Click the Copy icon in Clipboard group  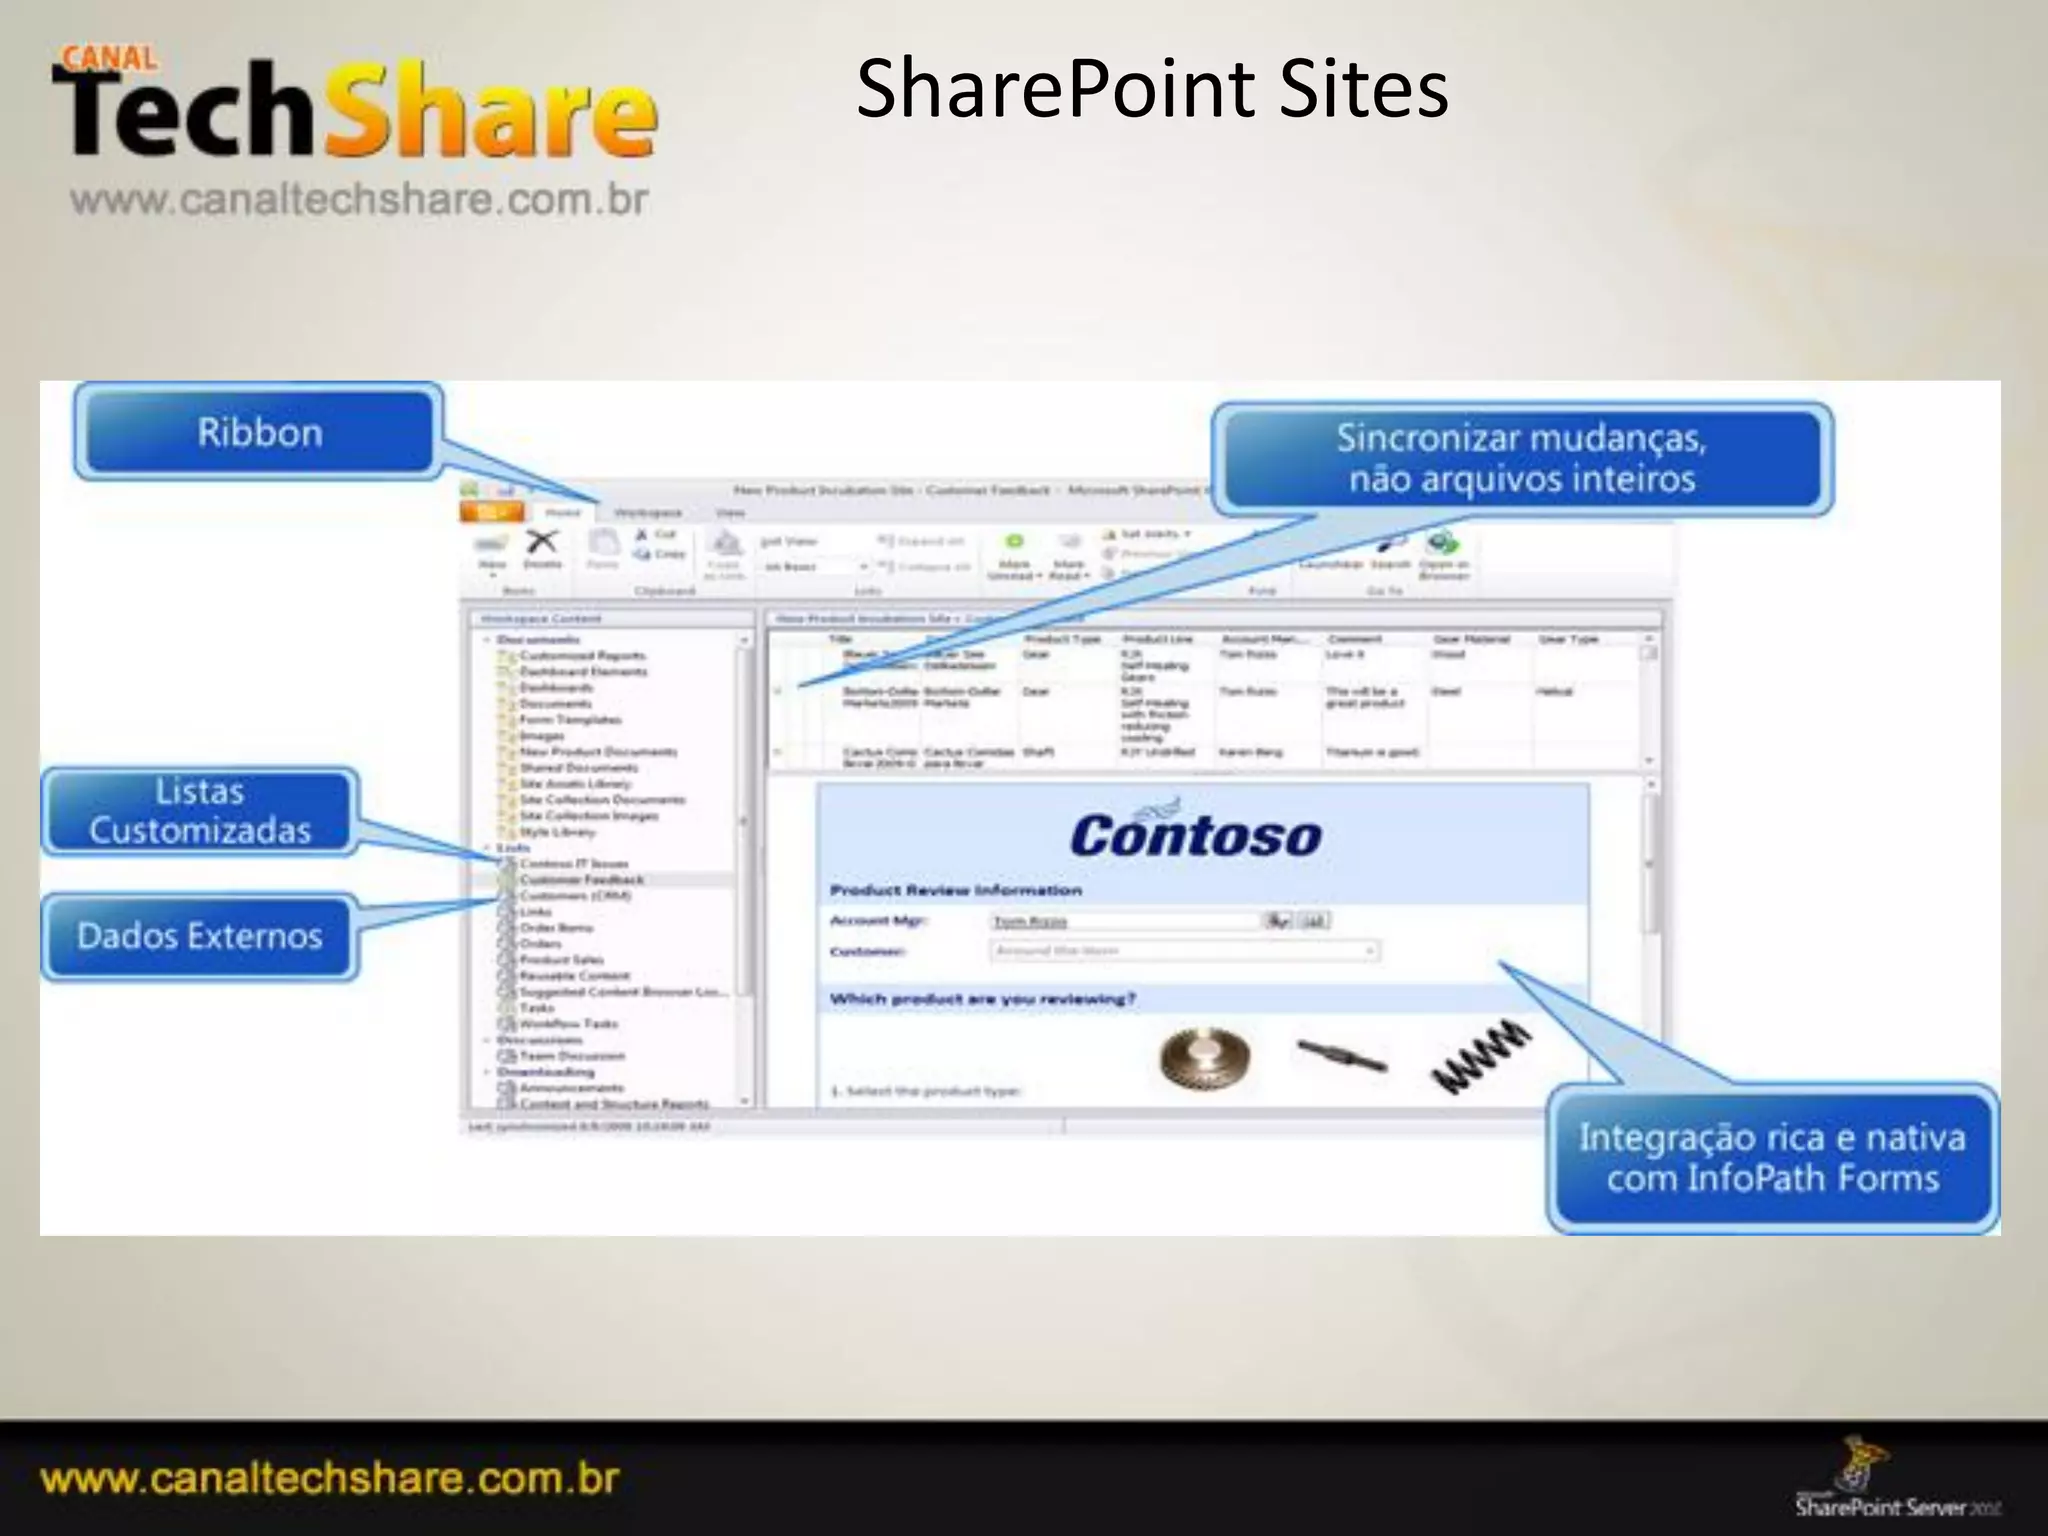[643, 554]
